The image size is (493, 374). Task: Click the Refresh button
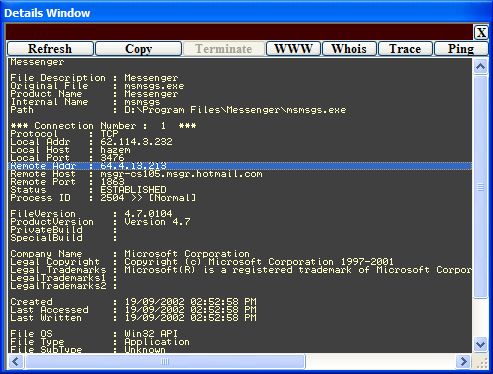pyautogui.click(x=50, y=49)
